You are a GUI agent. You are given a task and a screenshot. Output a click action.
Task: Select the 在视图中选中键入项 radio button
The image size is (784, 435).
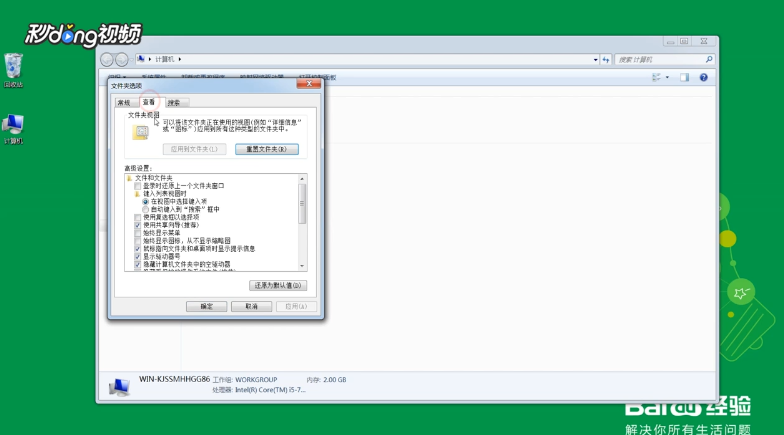click(x=146, y=202)
